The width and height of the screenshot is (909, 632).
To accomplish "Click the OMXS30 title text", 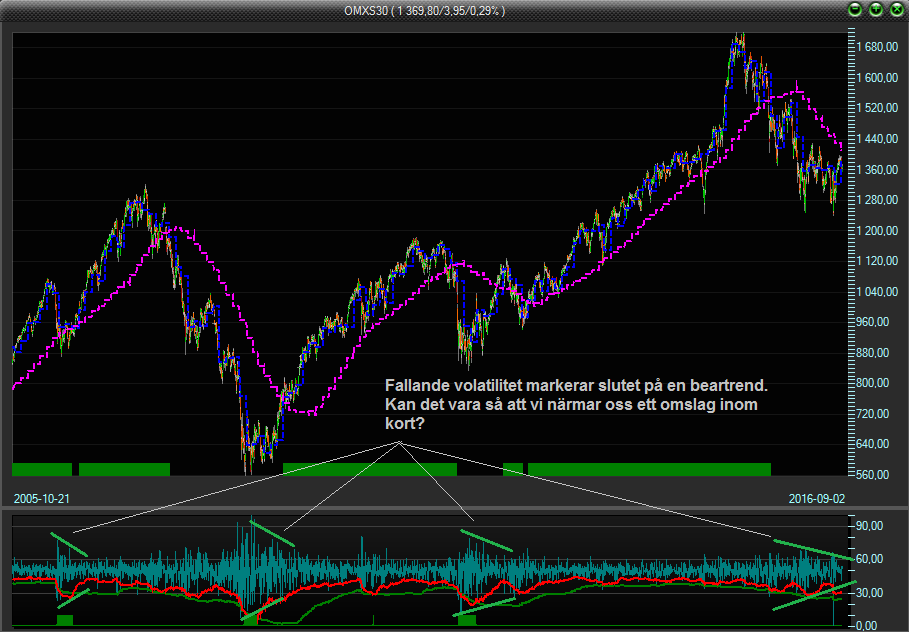I will click(424, 11).
